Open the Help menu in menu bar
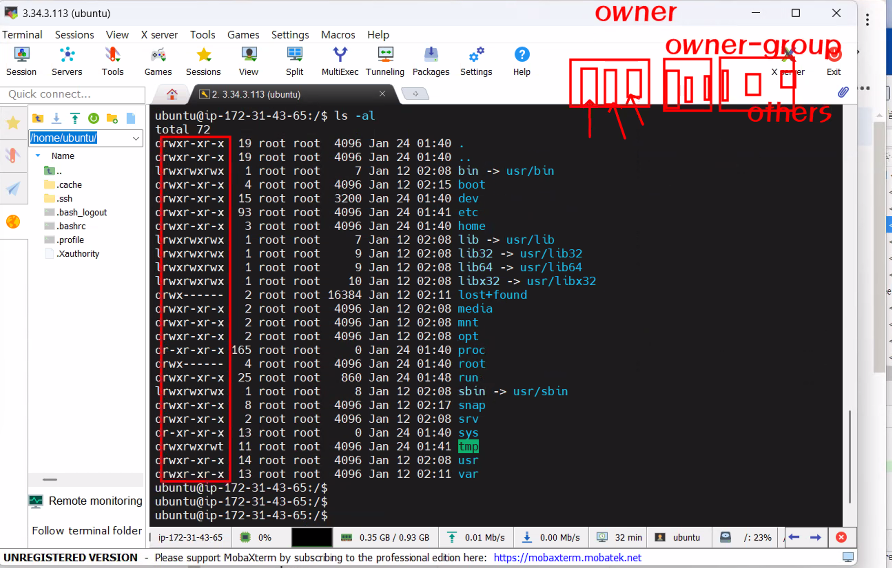 click(x=378, y=35)
